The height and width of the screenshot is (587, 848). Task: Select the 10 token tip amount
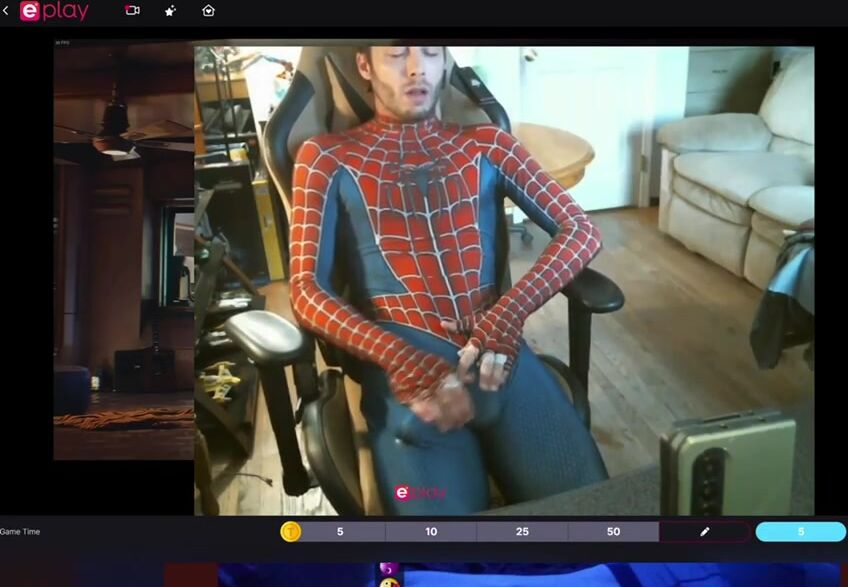click(x=431, y=532)
